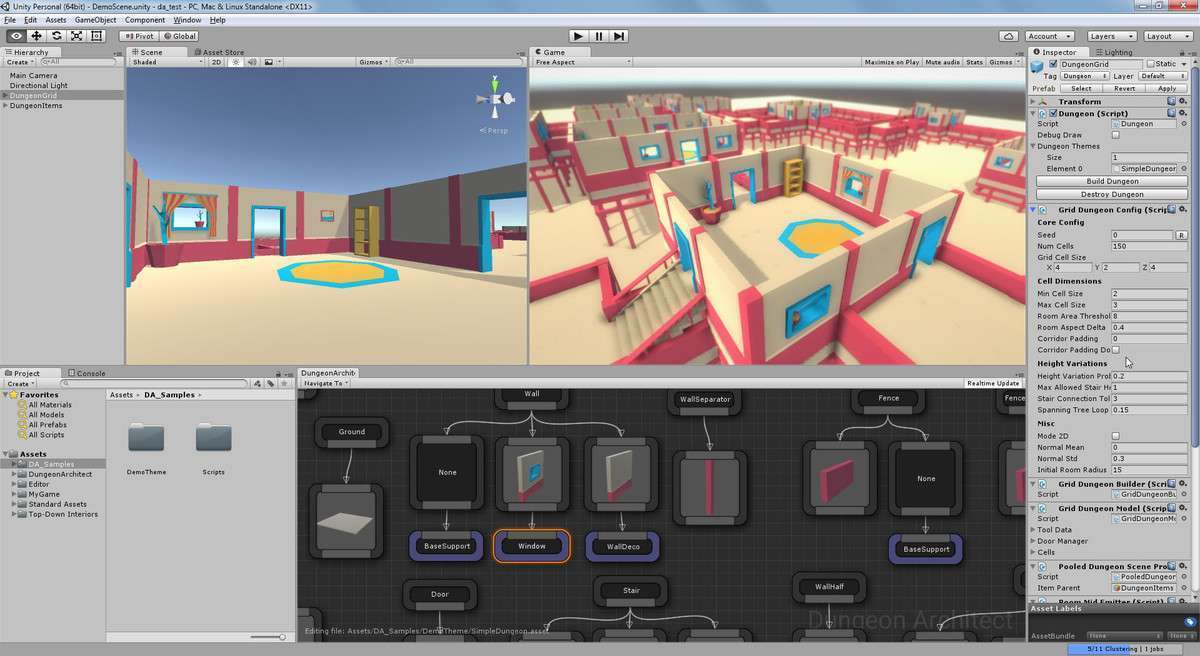The image size is (1200, 656).
Task: Select the Rotate tool
Action: pos(56,36)
